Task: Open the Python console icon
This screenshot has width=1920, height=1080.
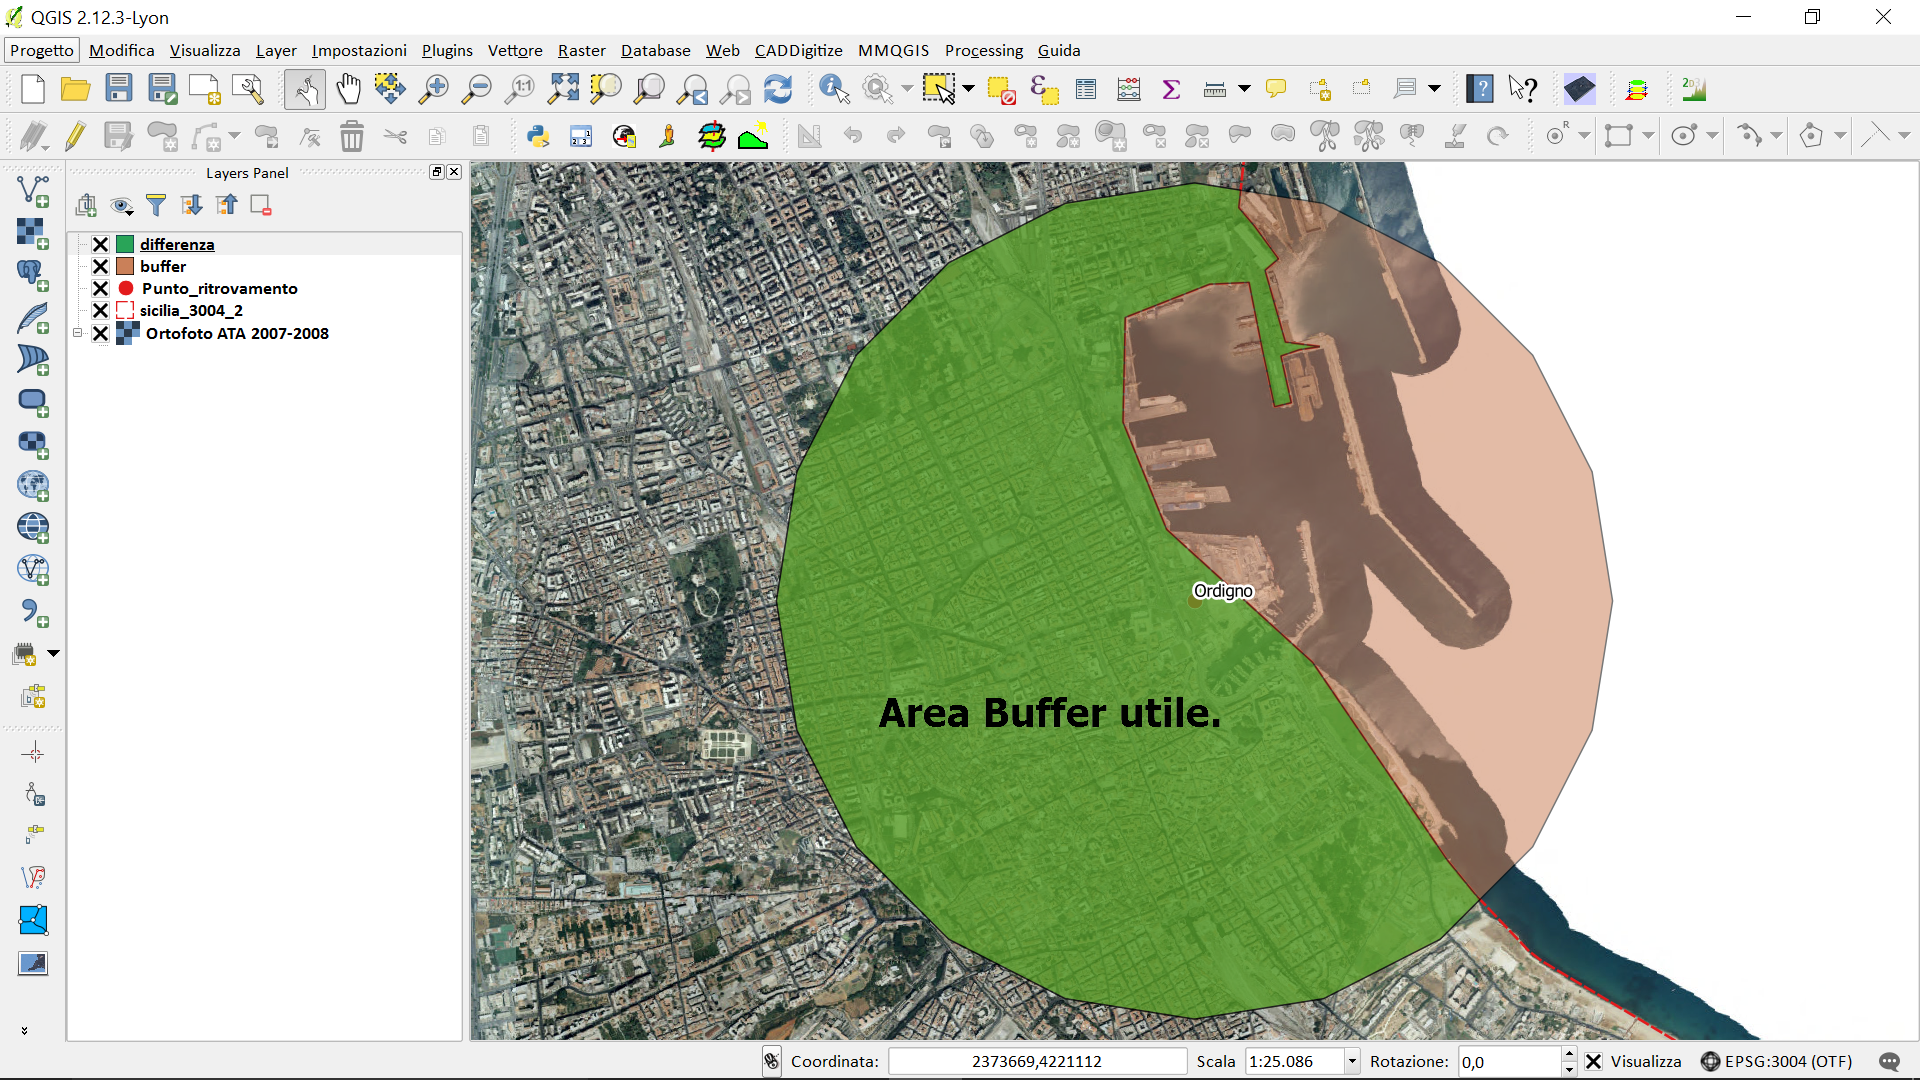Action: 538,136
